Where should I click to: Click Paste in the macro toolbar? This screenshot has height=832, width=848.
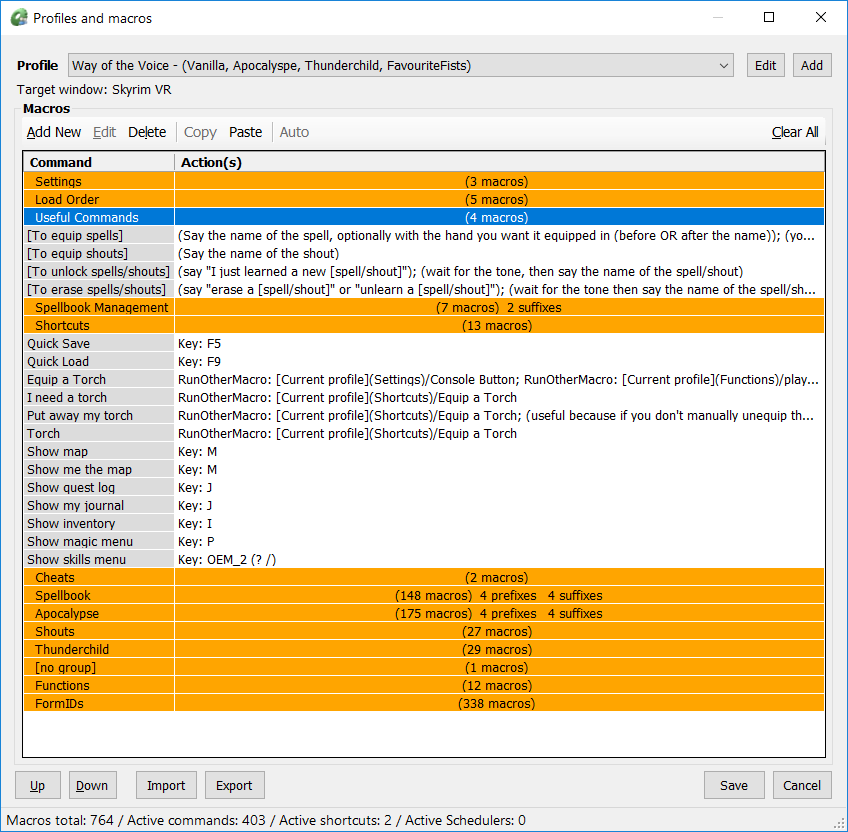[x=245, y=132]
